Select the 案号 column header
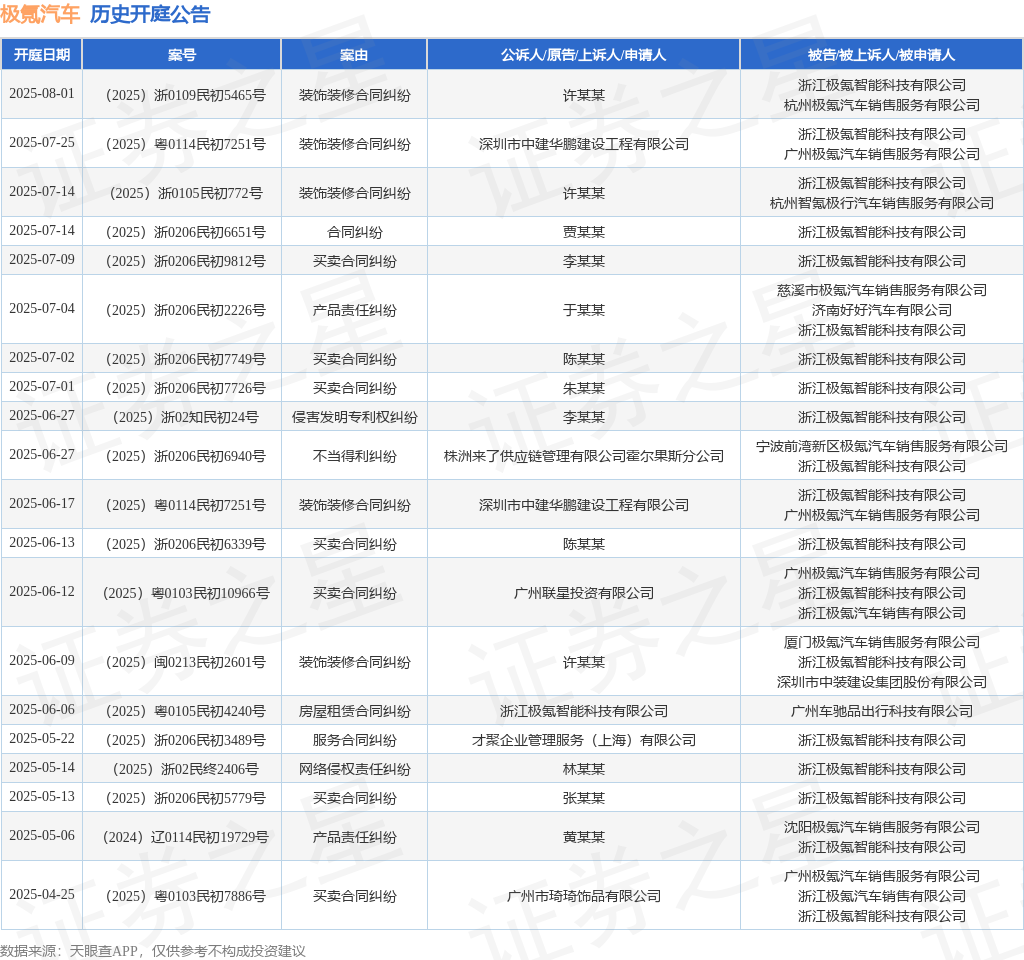 (182, 55)
